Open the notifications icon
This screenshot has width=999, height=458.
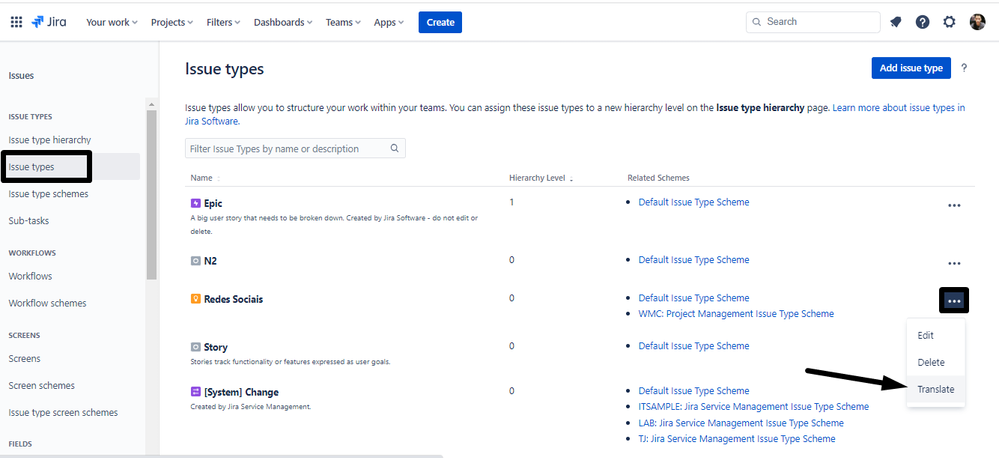tap(896, 22)
